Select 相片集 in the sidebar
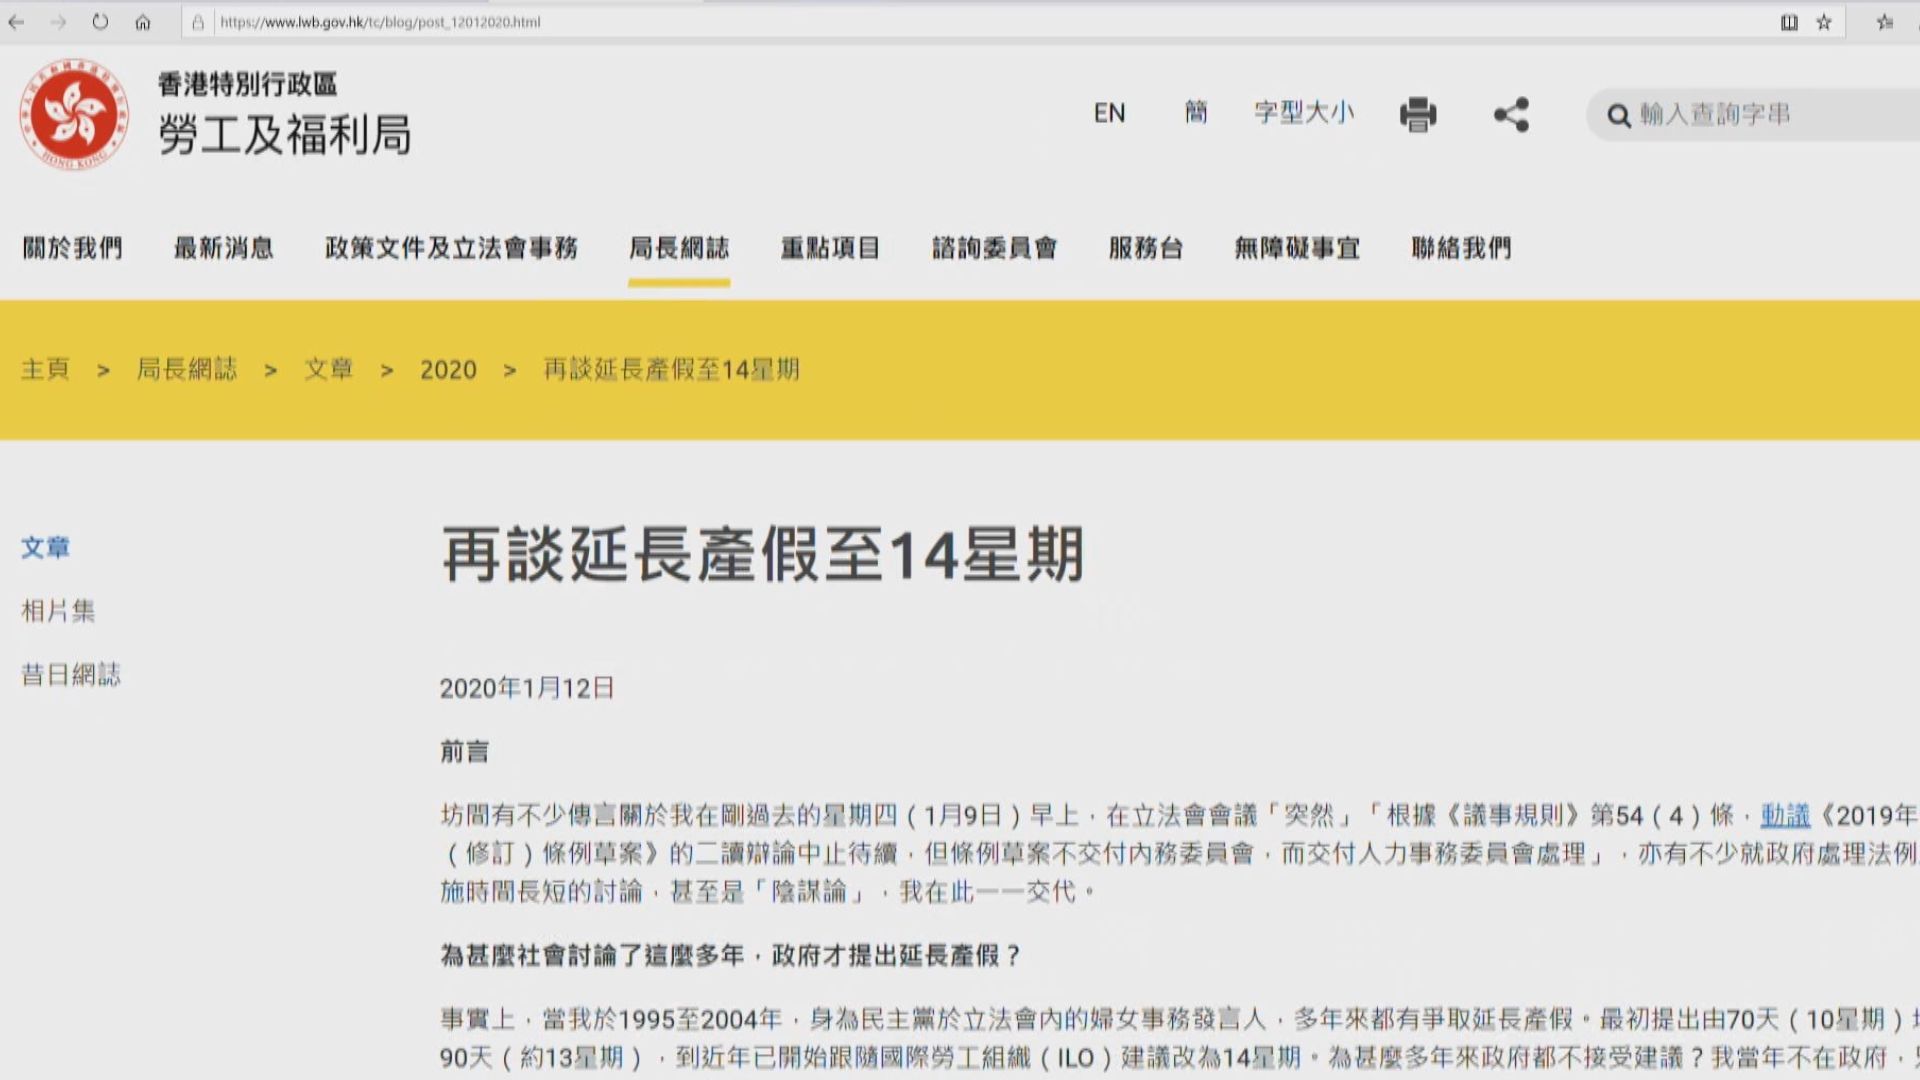Image resolution: width=1920 pixels, height=1080 pixels. point(58,611)
